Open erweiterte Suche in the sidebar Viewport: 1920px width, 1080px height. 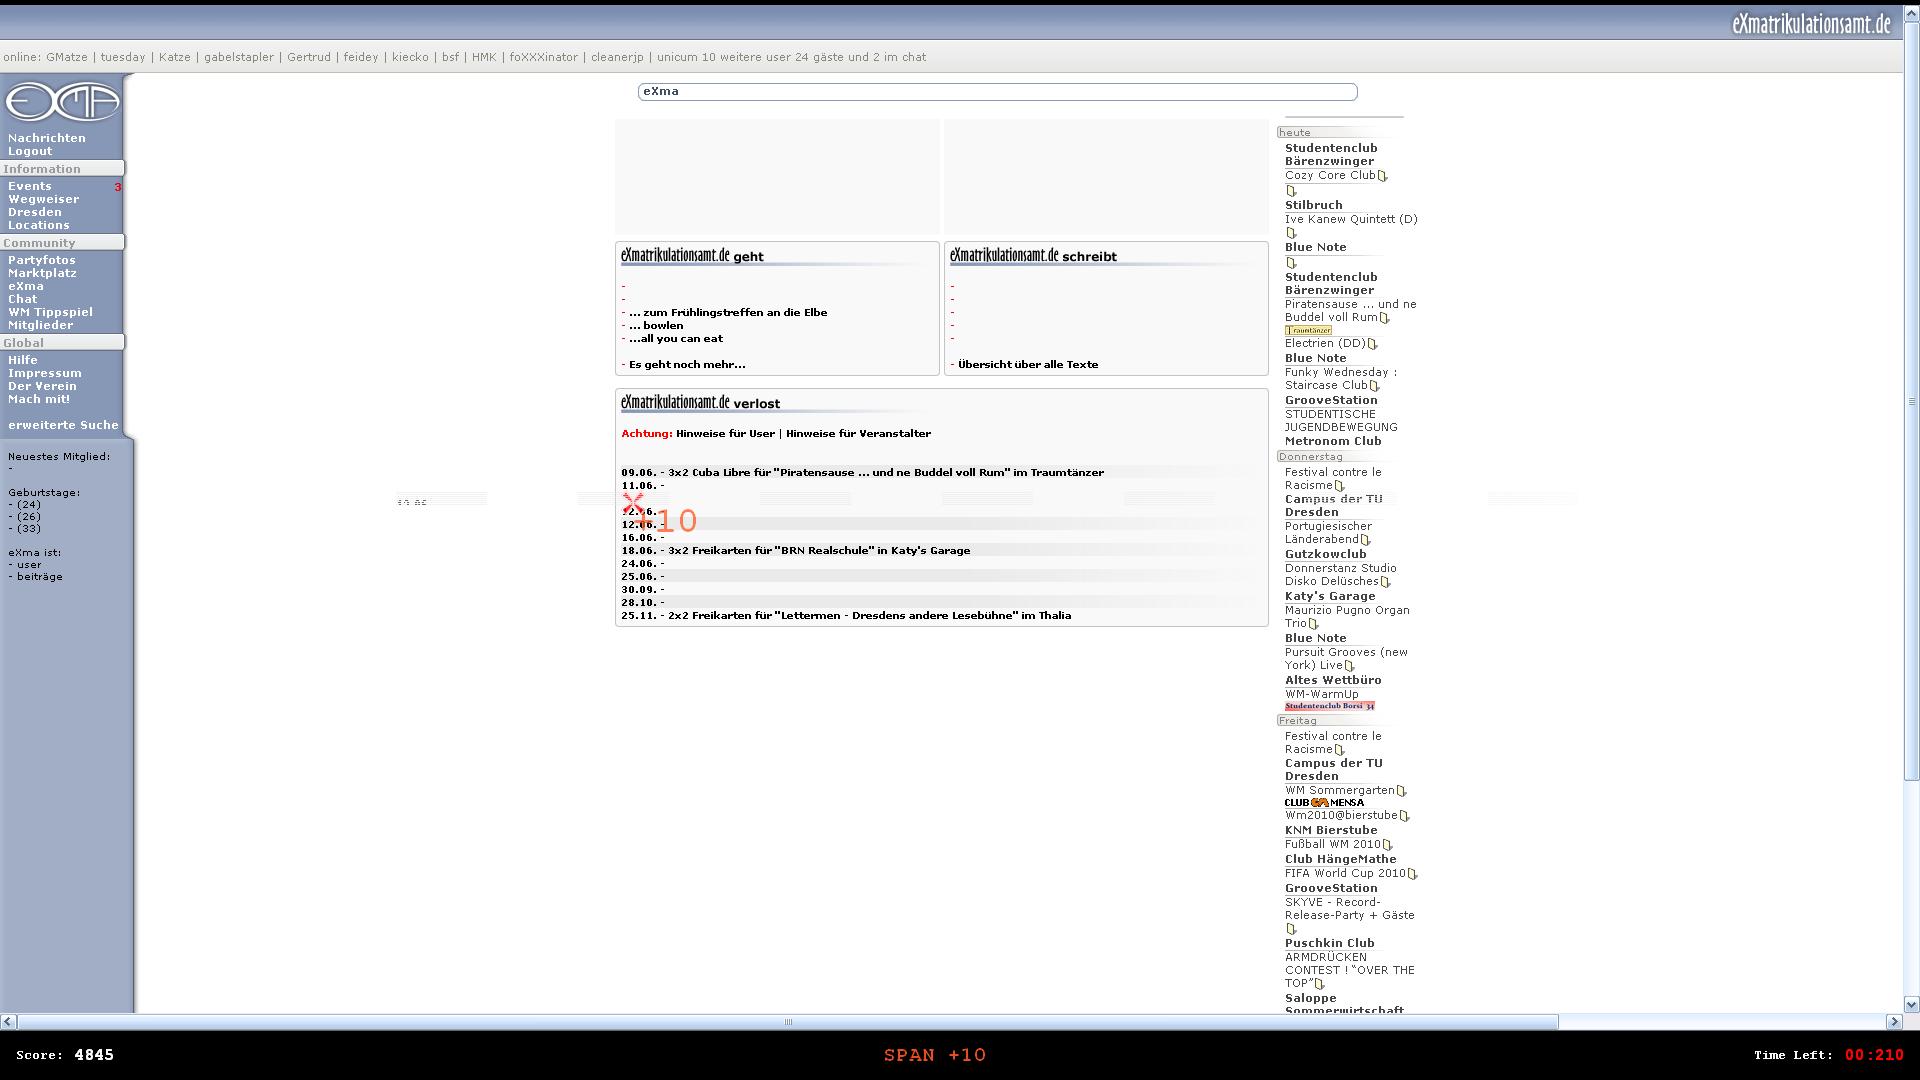coord(63,425)
